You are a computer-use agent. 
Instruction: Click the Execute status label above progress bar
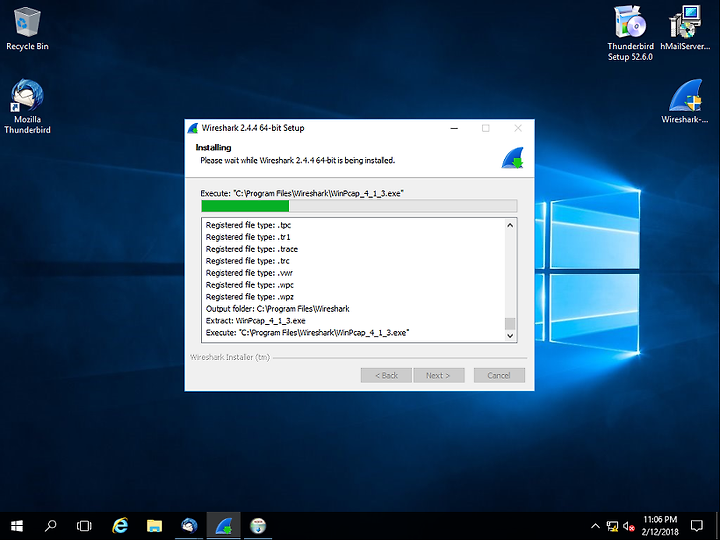(302, 193)
